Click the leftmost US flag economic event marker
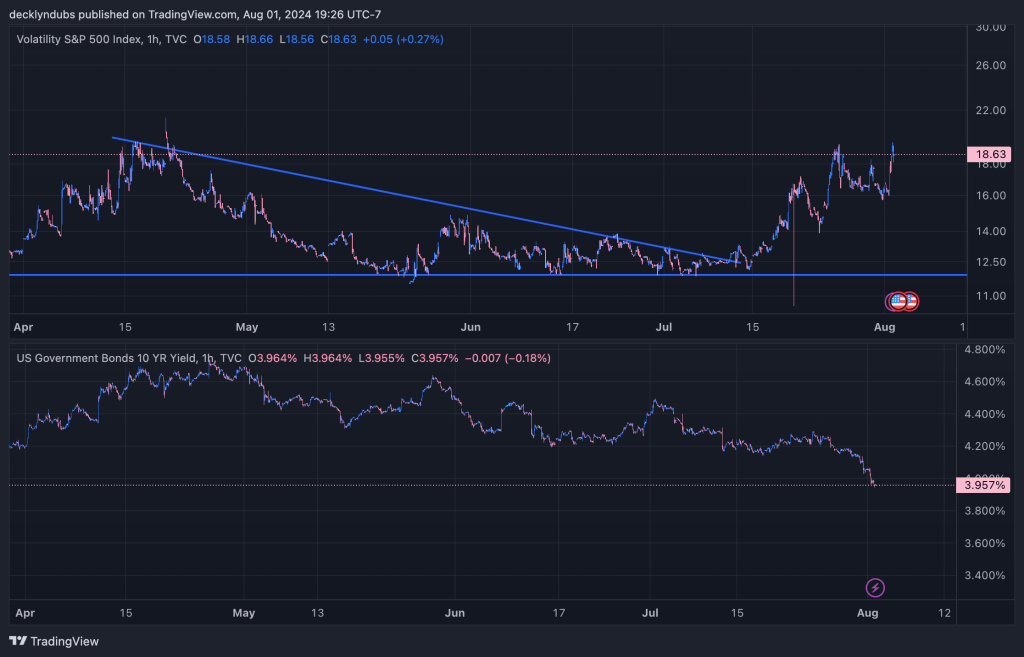Image resolution: width=1024 pixels, height=657 pixels. (895, 301)
